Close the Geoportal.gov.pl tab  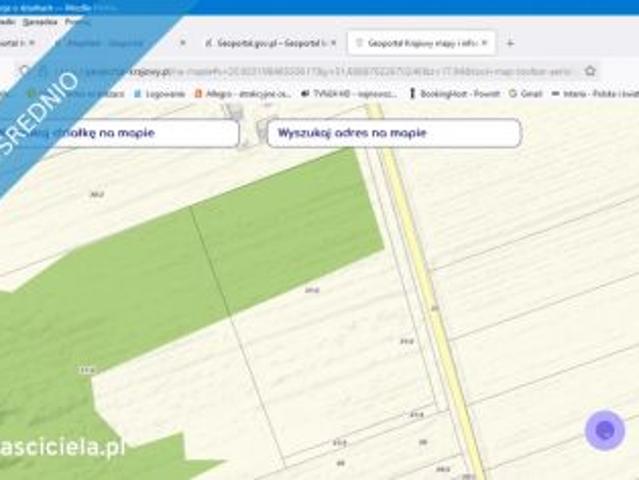click(x=333, y=43)
